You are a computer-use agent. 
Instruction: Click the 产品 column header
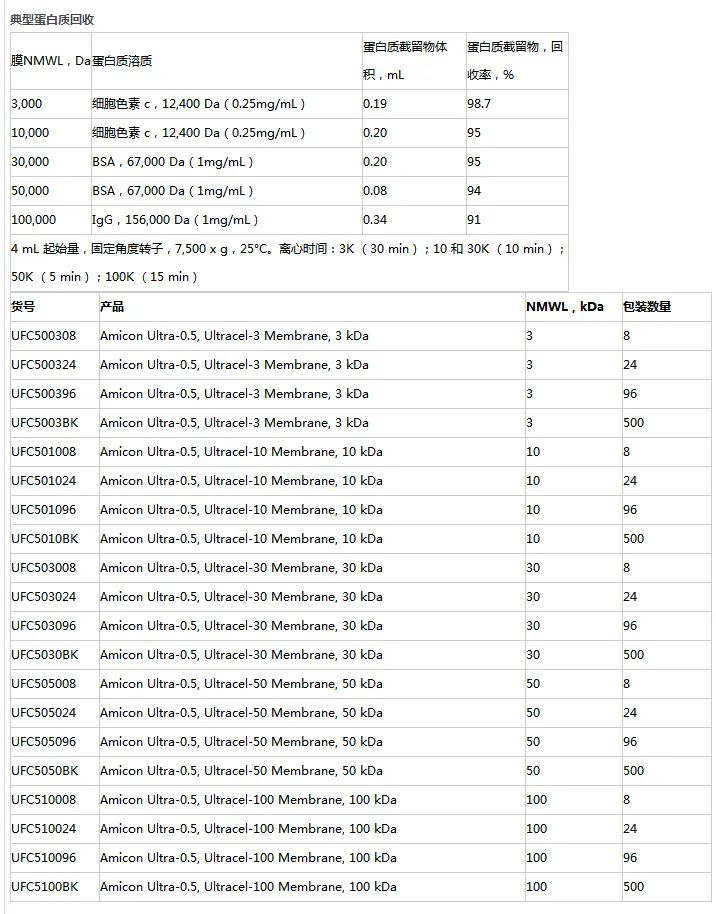click(x=112, y=307)
